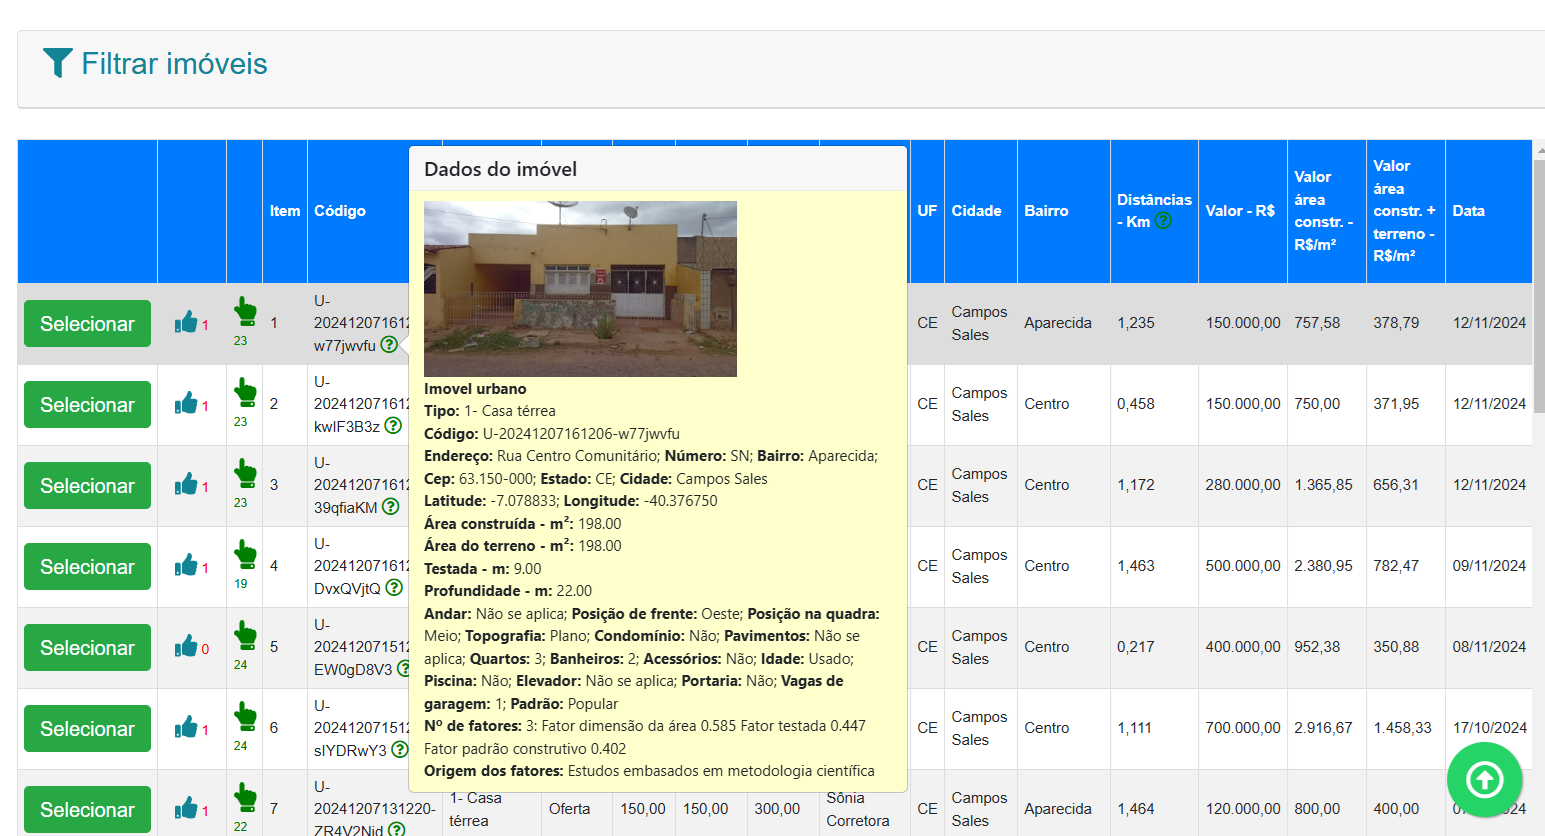Click the date 08/11/2024 cell
The height and width of the screenshot is (836, 1545).
click(x=1489, y=647)
